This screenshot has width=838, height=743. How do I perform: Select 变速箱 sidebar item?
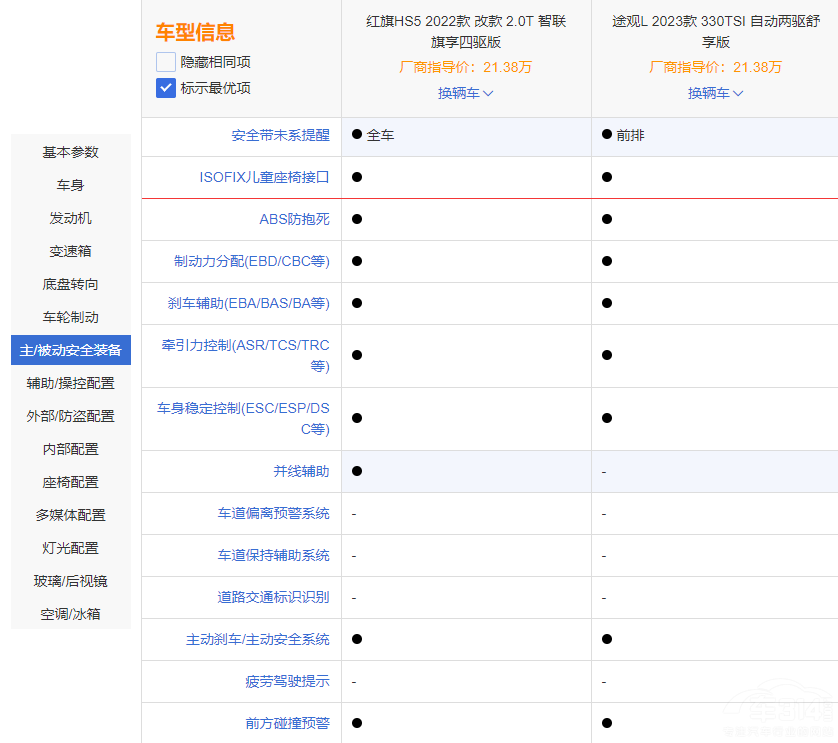(71, 251)
